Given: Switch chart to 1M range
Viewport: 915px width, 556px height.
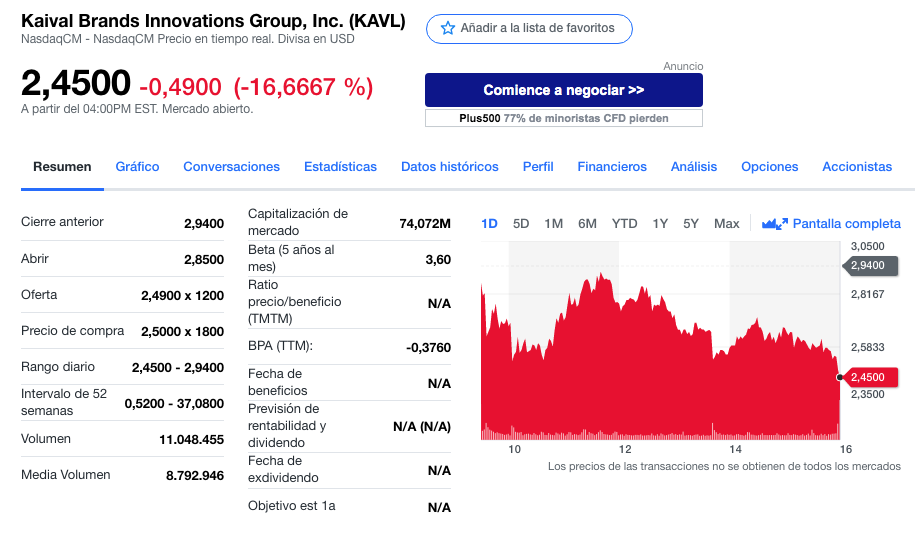Looking at the screenshot, I should 553,223.
